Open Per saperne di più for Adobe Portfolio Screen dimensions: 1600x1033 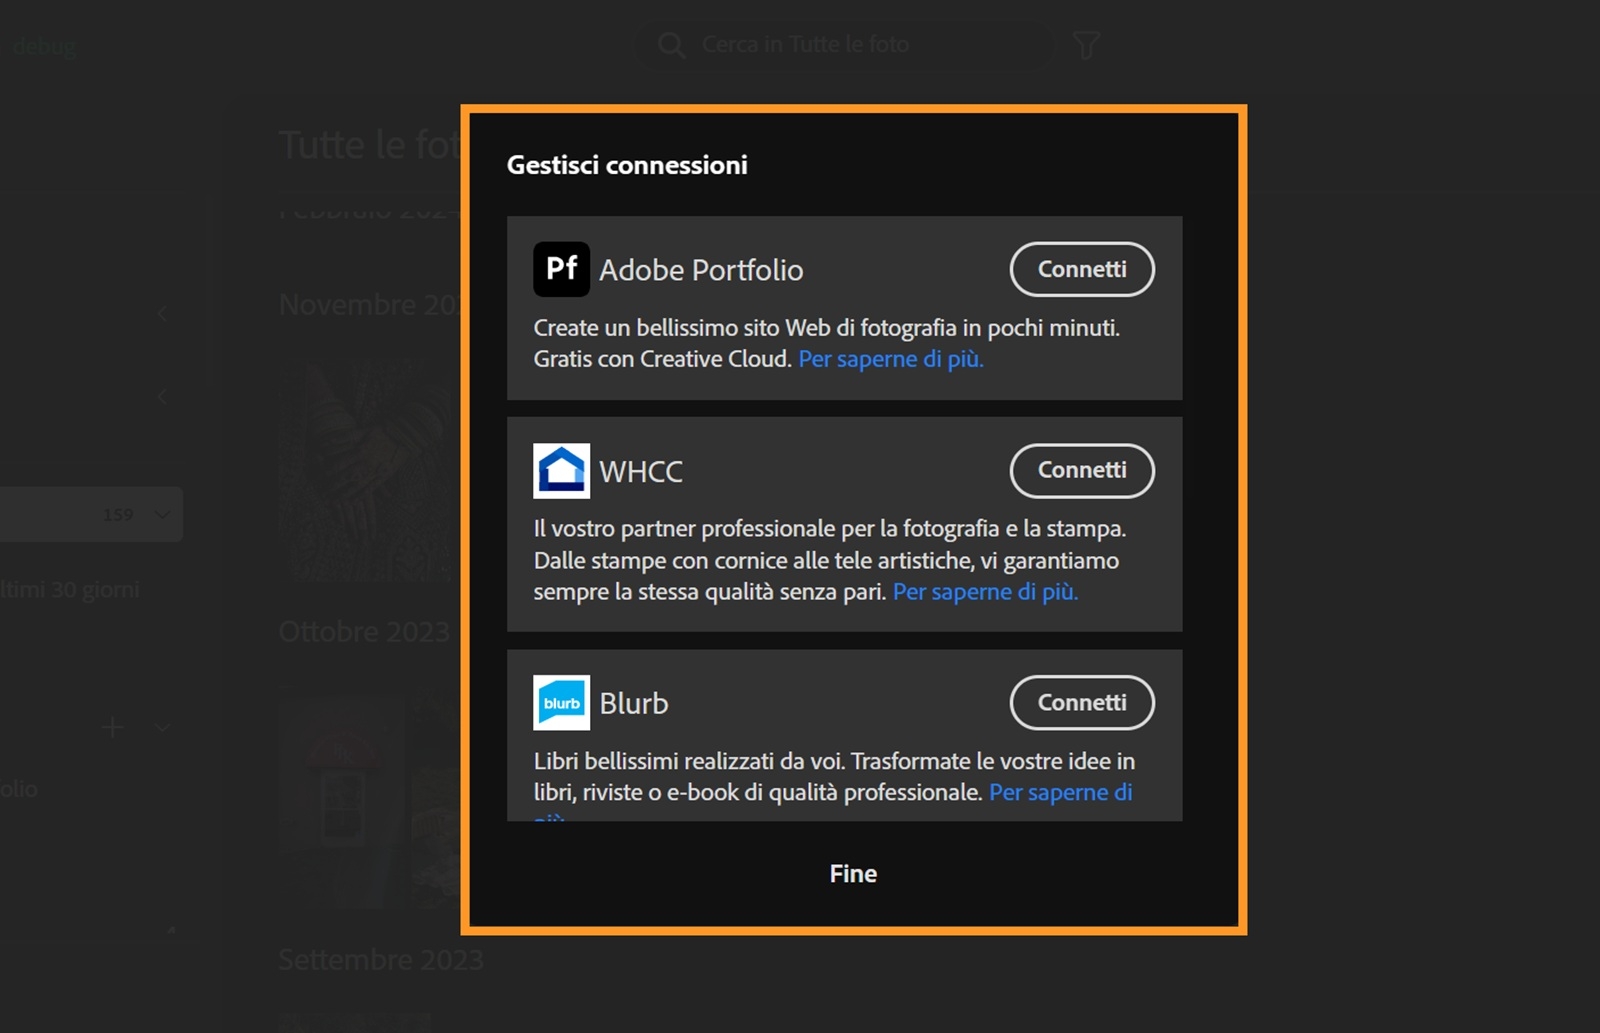[x=889, y=358]
